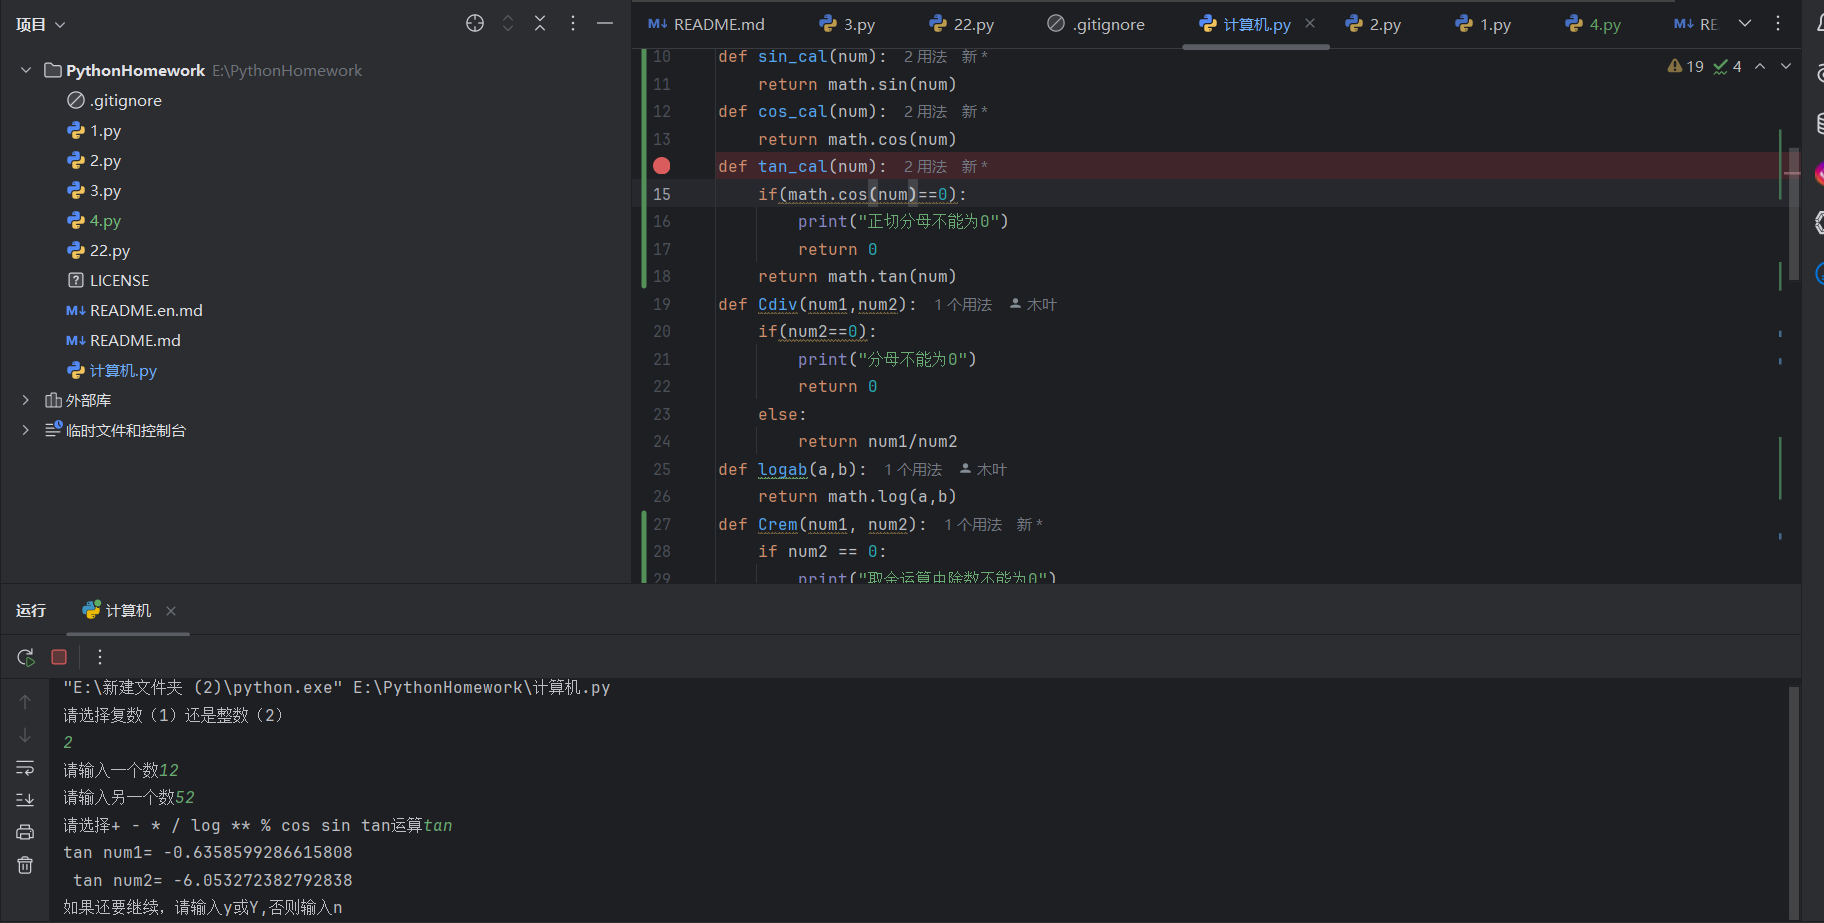Switch to 2.py editor tab
This screenshot has width=1824, height=923.
tap(1373, 24)
